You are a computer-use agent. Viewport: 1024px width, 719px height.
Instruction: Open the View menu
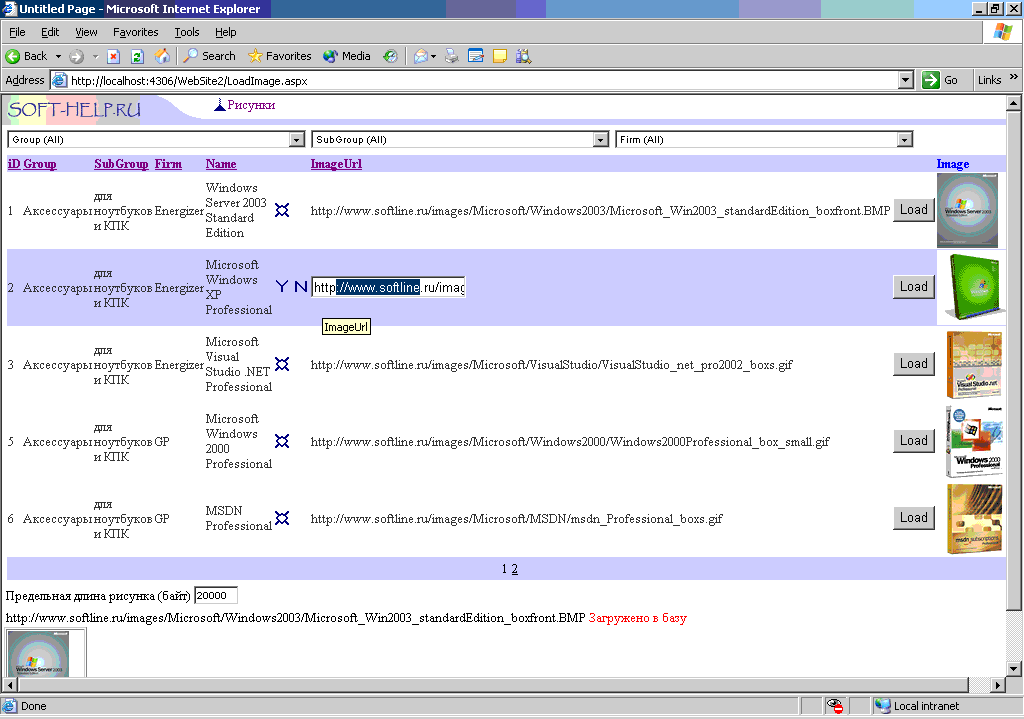pyautogui.click(x=86, y=32)
